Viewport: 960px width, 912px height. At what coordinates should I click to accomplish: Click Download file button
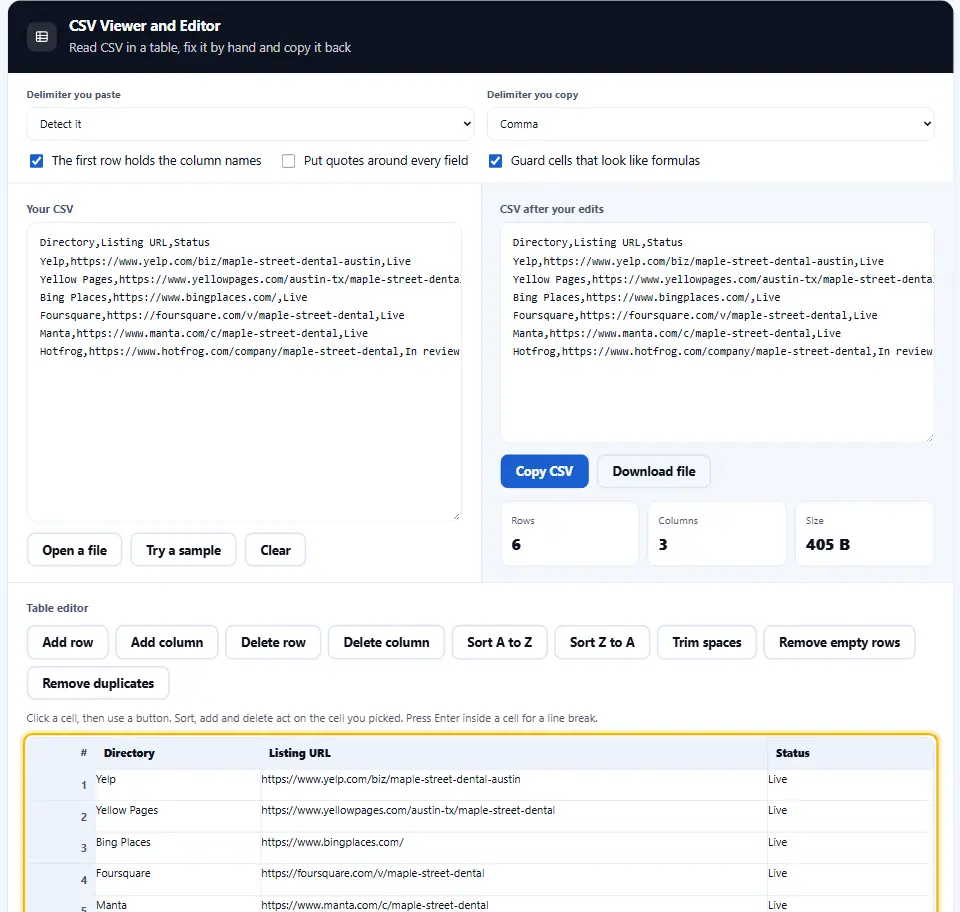(x=654, y=471)
